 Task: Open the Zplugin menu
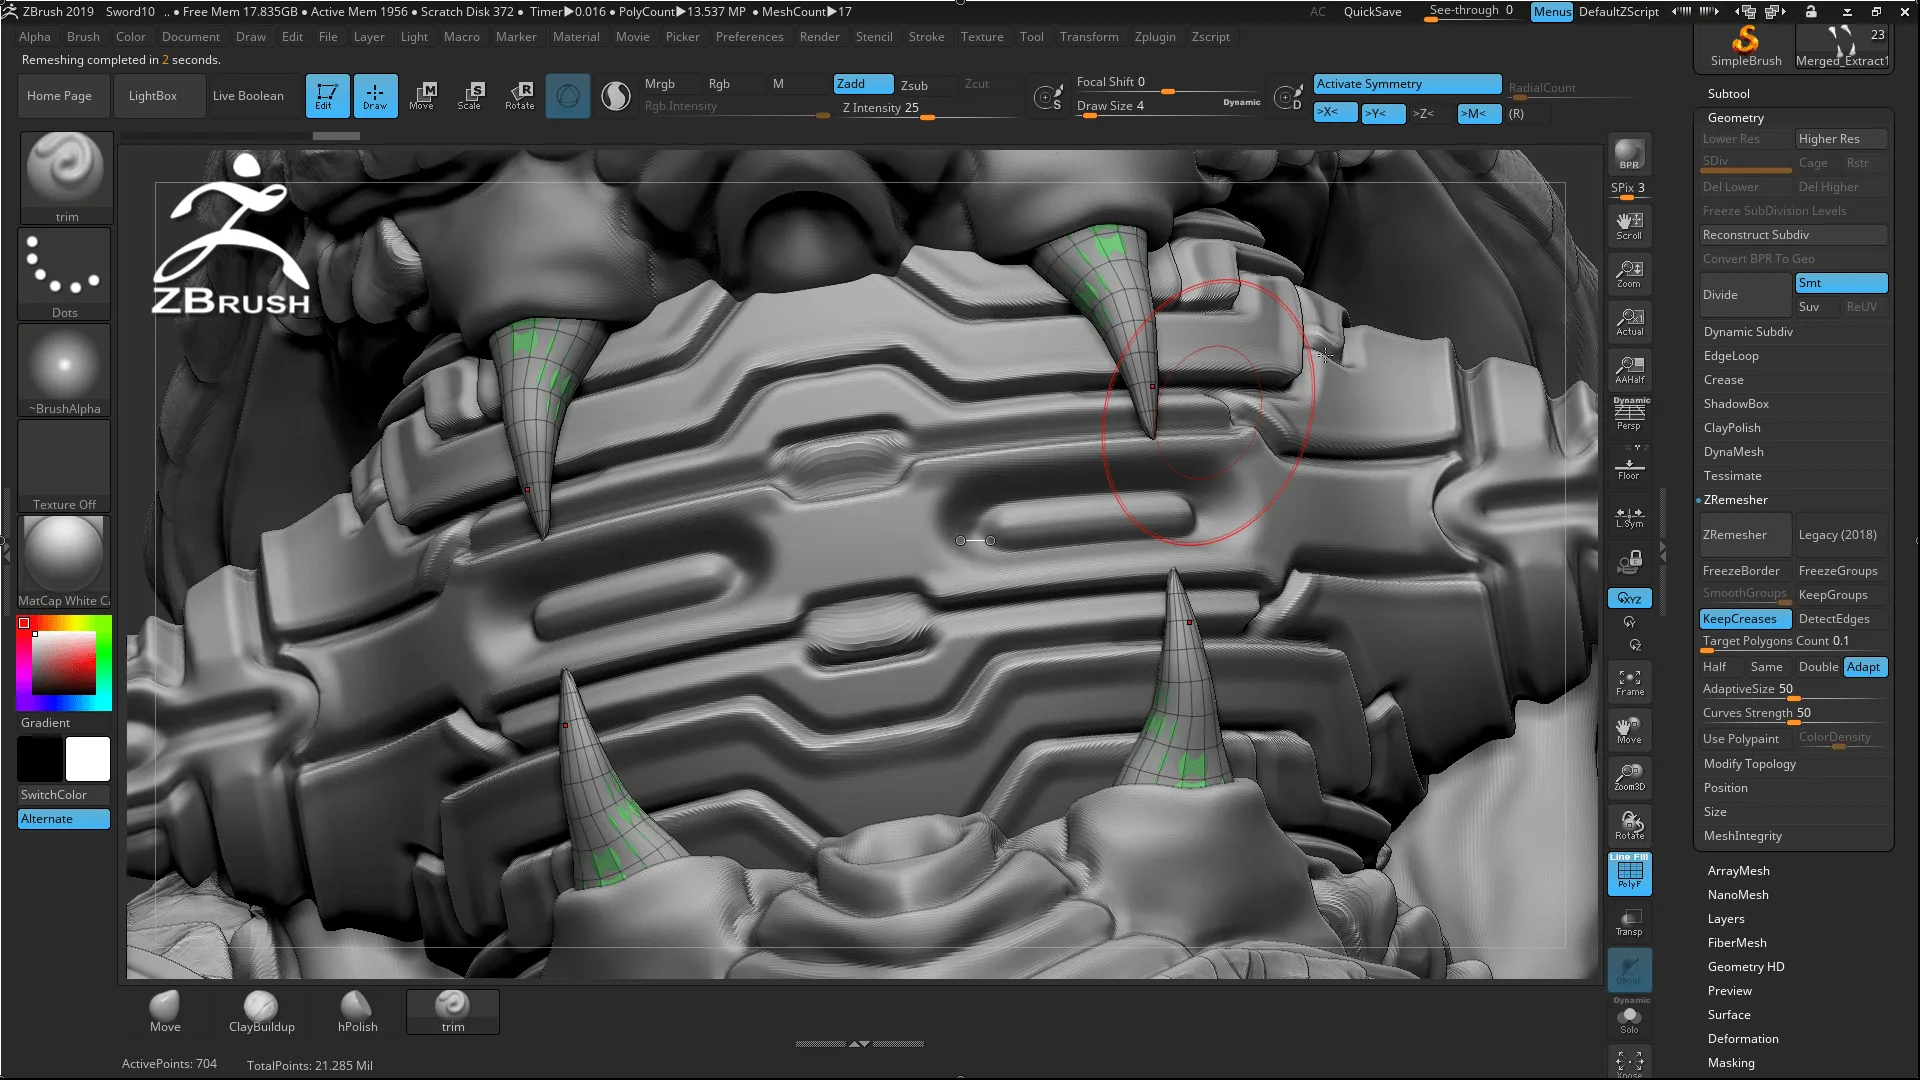point(1154,37)
